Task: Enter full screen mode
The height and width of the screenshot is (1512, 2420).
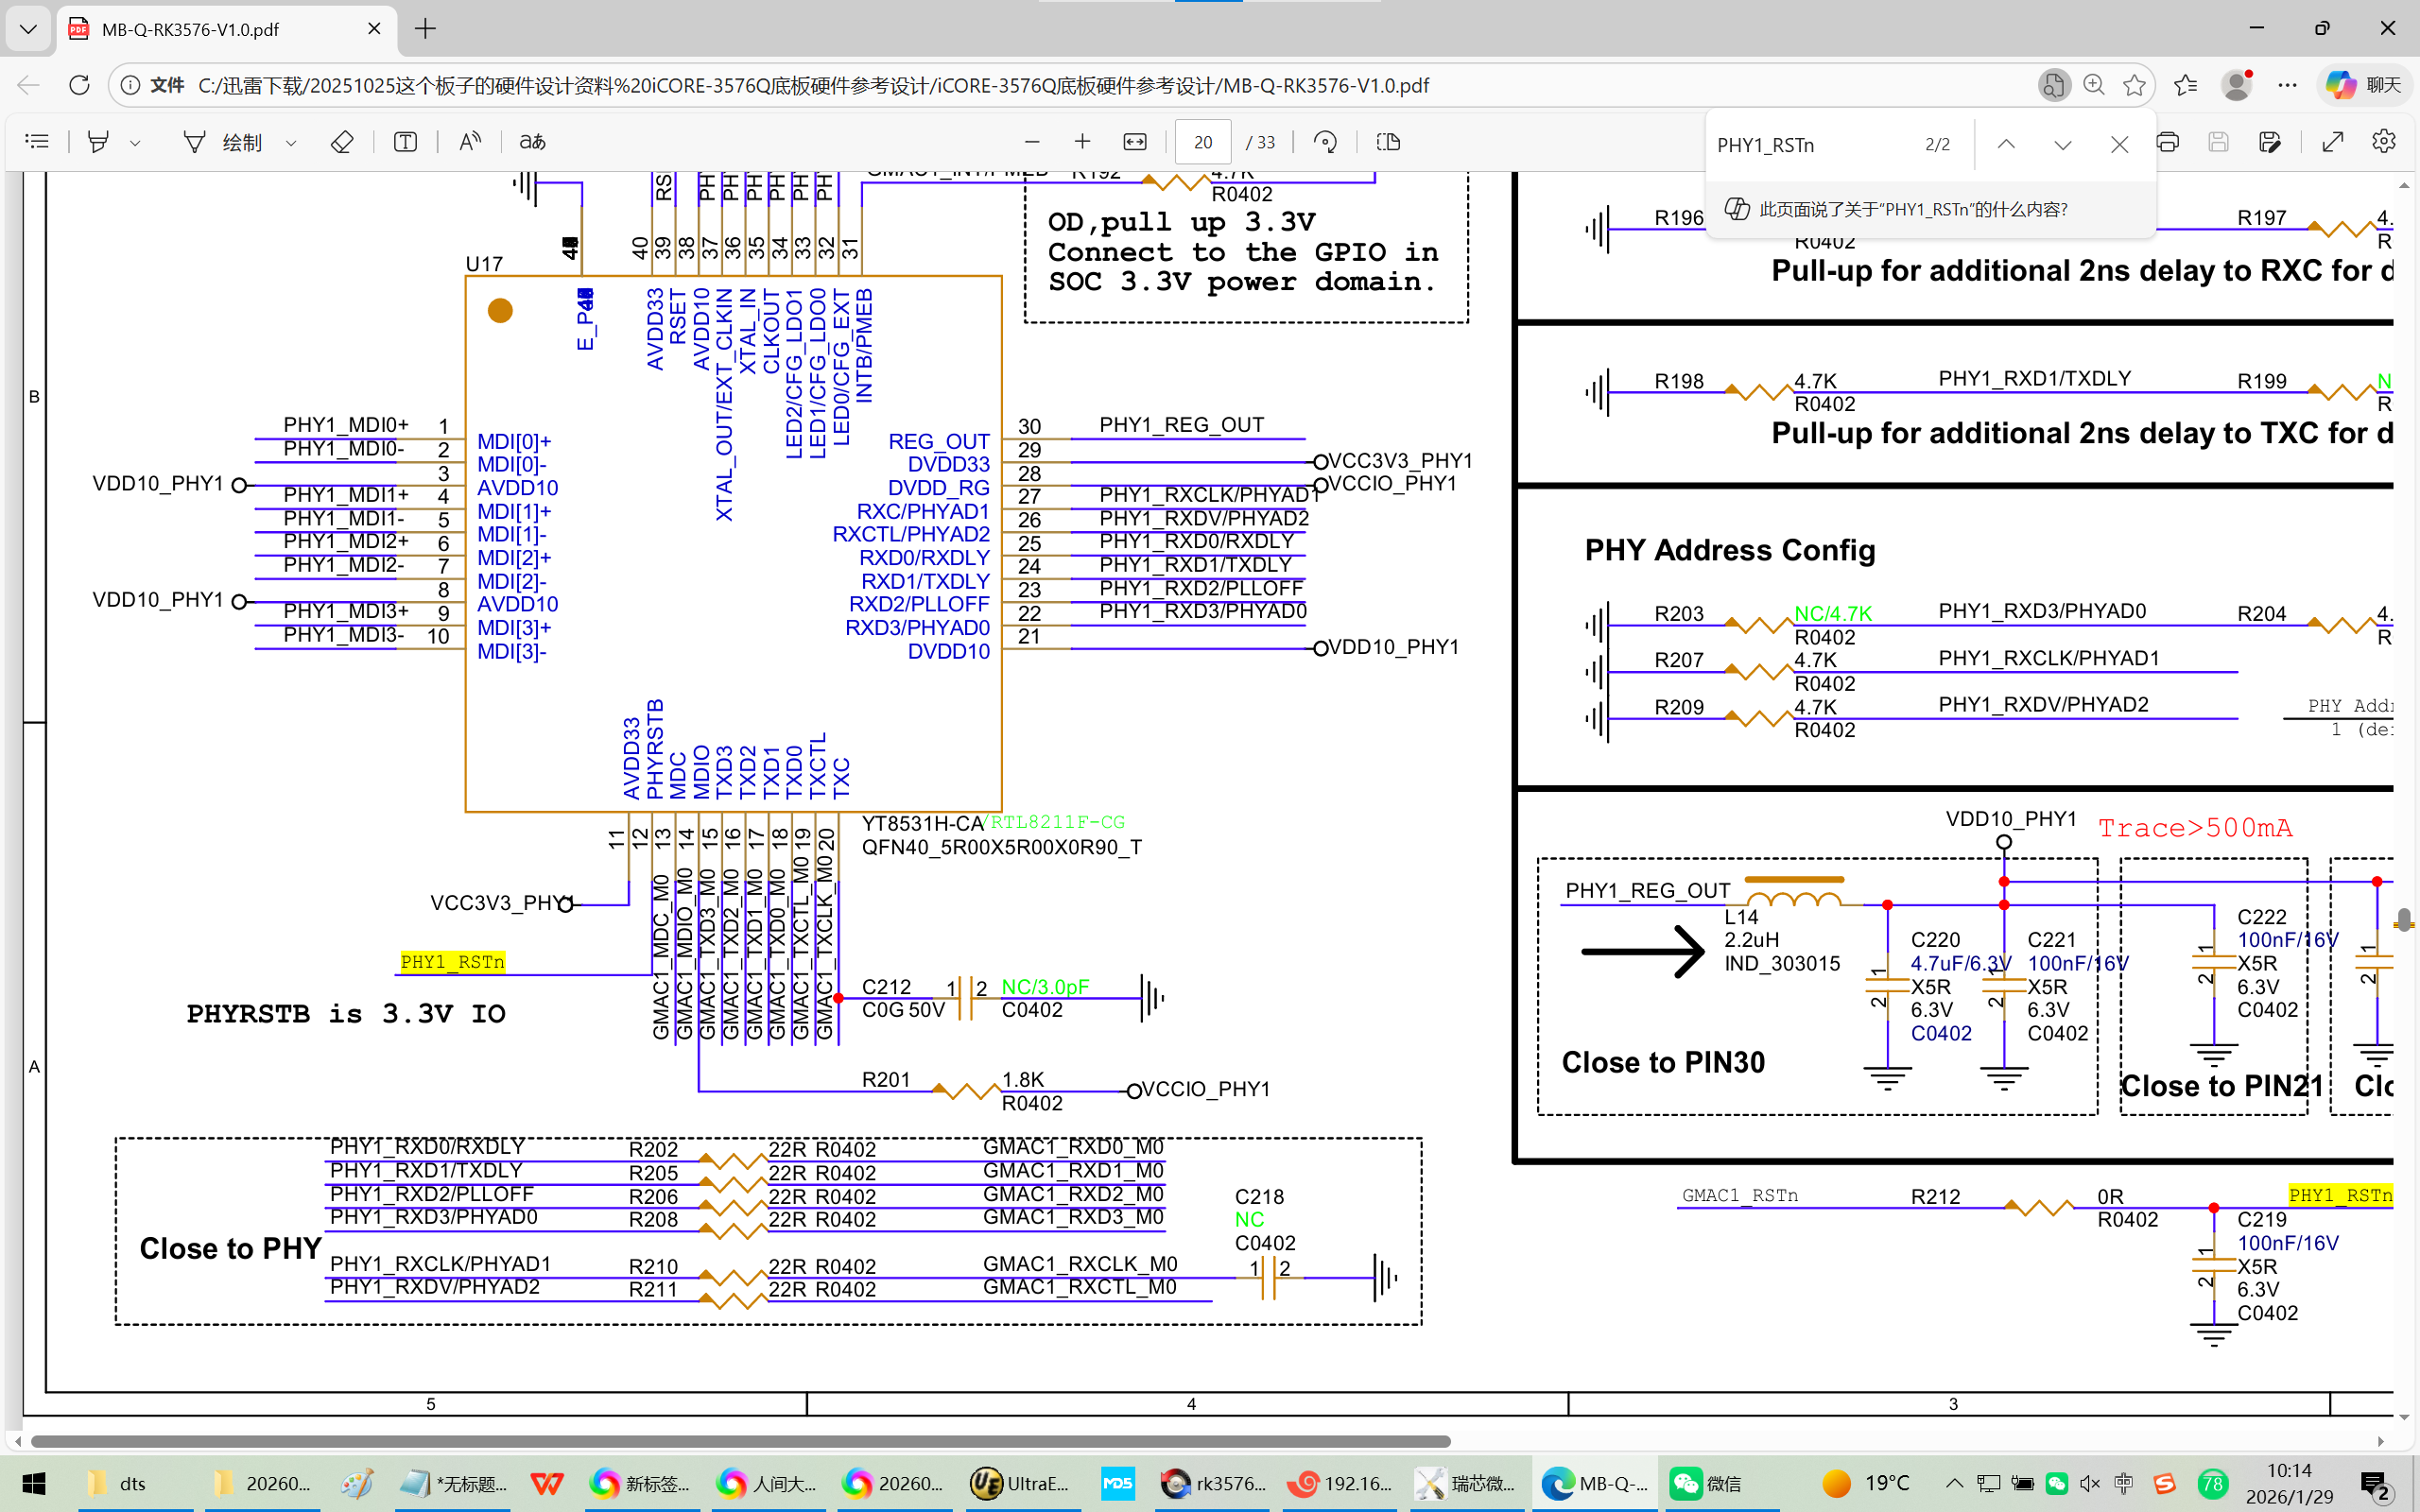Action: 2332,142
